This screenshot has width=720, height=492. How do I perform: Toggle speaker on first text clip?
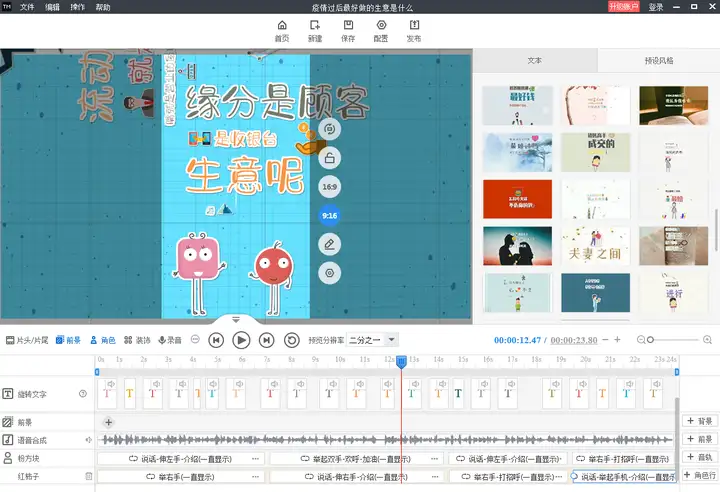click(x=111, y=384)
